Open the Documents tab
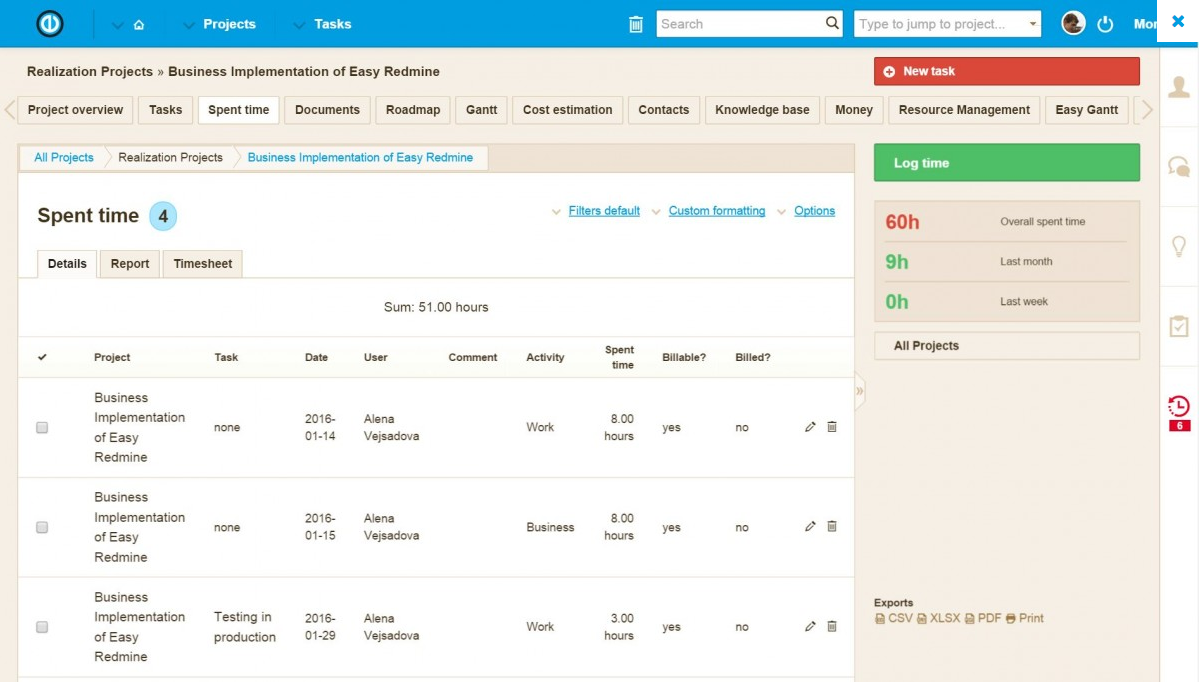Viewport: 1199px width, 682px height. [327, 110]
